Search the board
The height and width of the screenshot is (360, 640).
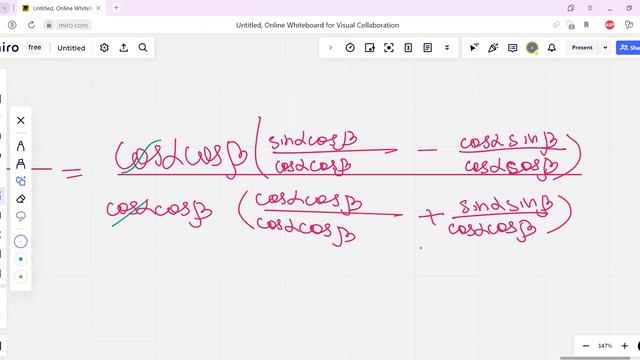(x=143, y=48)
